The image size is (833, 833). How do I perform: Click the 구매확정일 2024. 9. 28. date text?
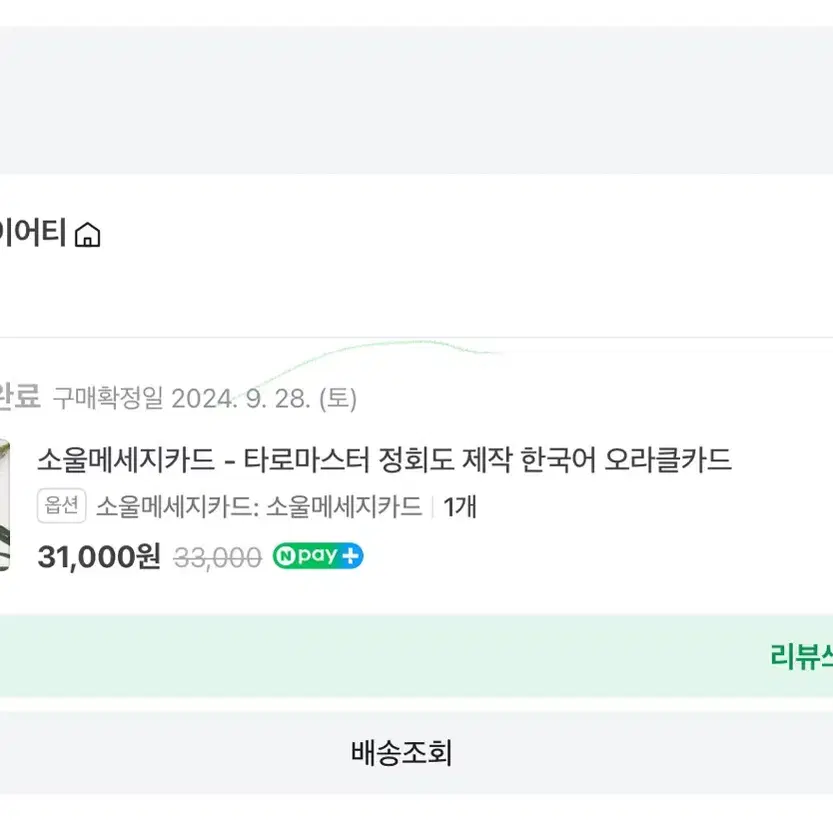tap(182, 398)
